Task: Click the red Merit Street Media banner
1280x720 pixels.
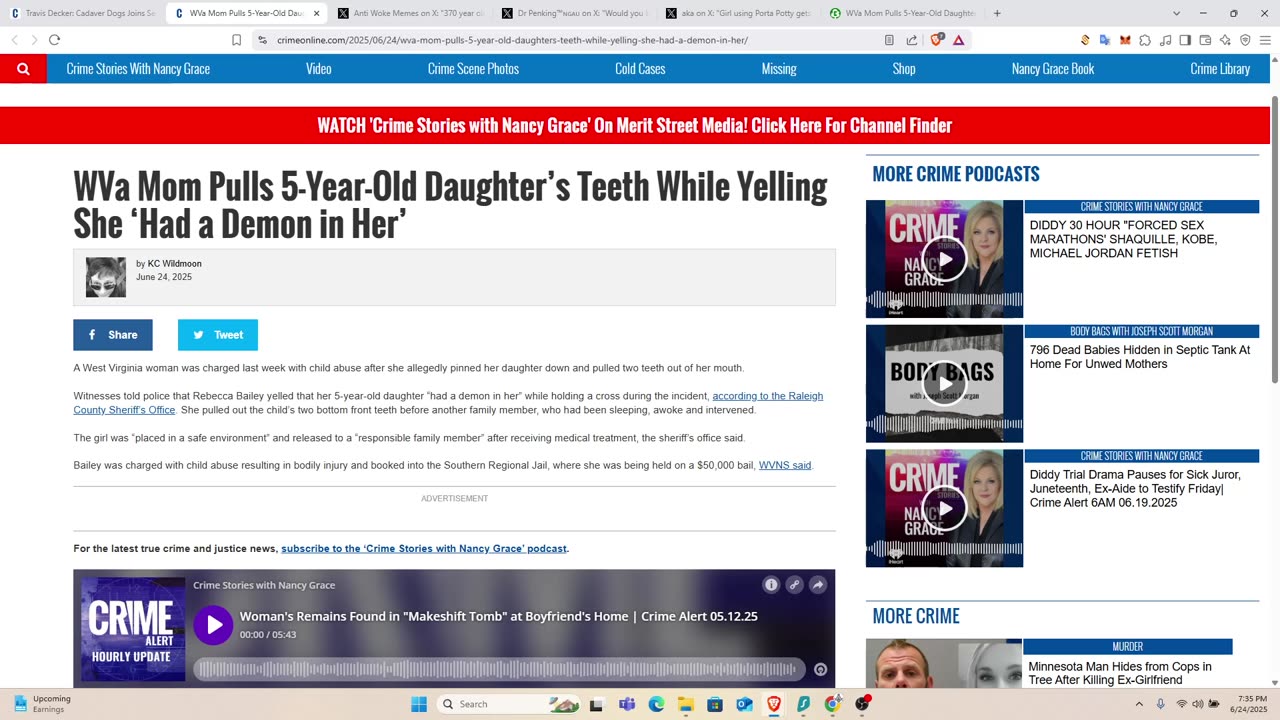Action: point(634,126)
